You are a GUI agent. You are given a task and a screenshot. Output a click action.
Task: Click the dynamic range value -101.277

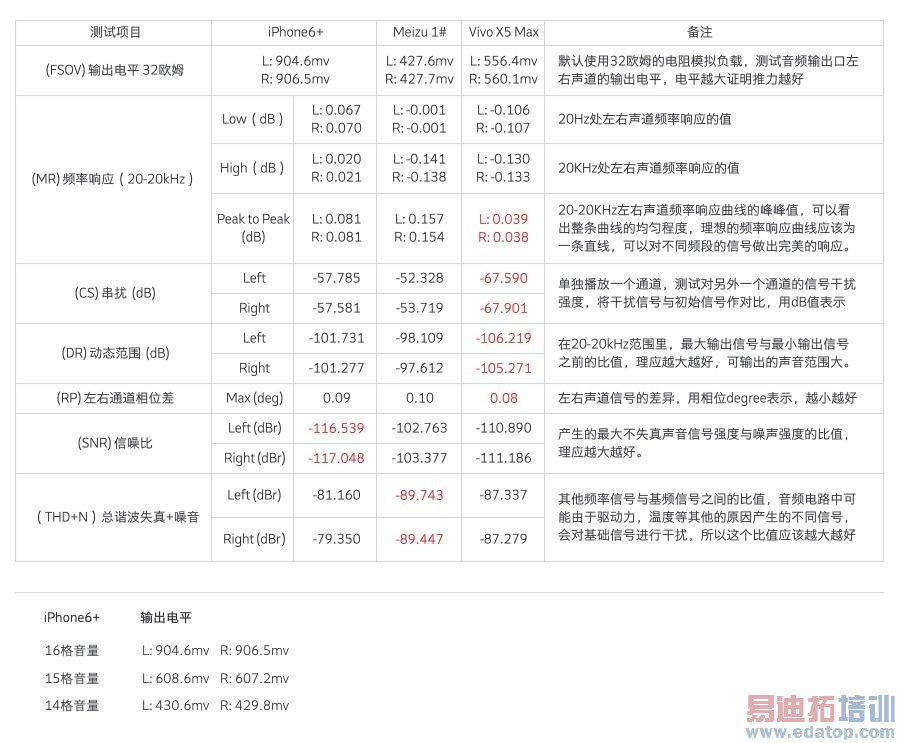click(336, 368)
